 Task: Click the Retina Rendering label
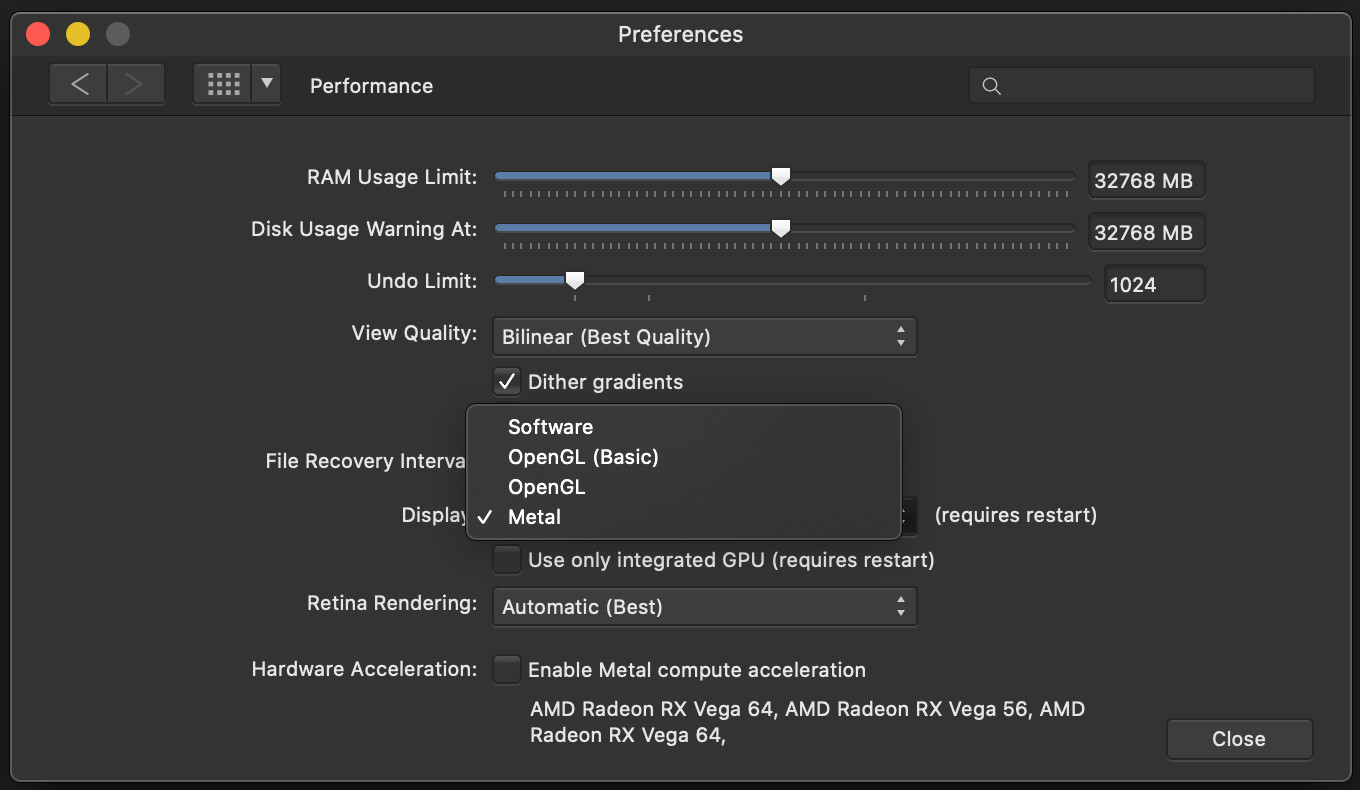coord(392,603)
